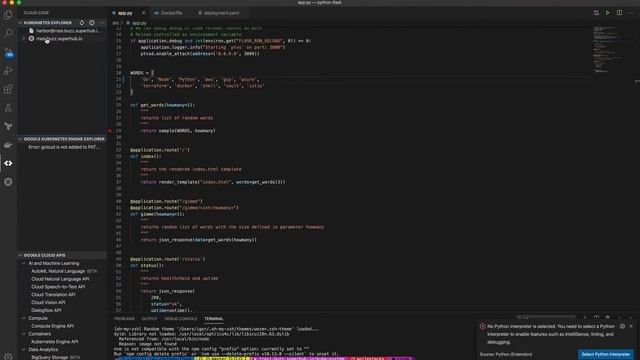Expand the masi.buzz.superhub.io cluster node

pos(24,39)
